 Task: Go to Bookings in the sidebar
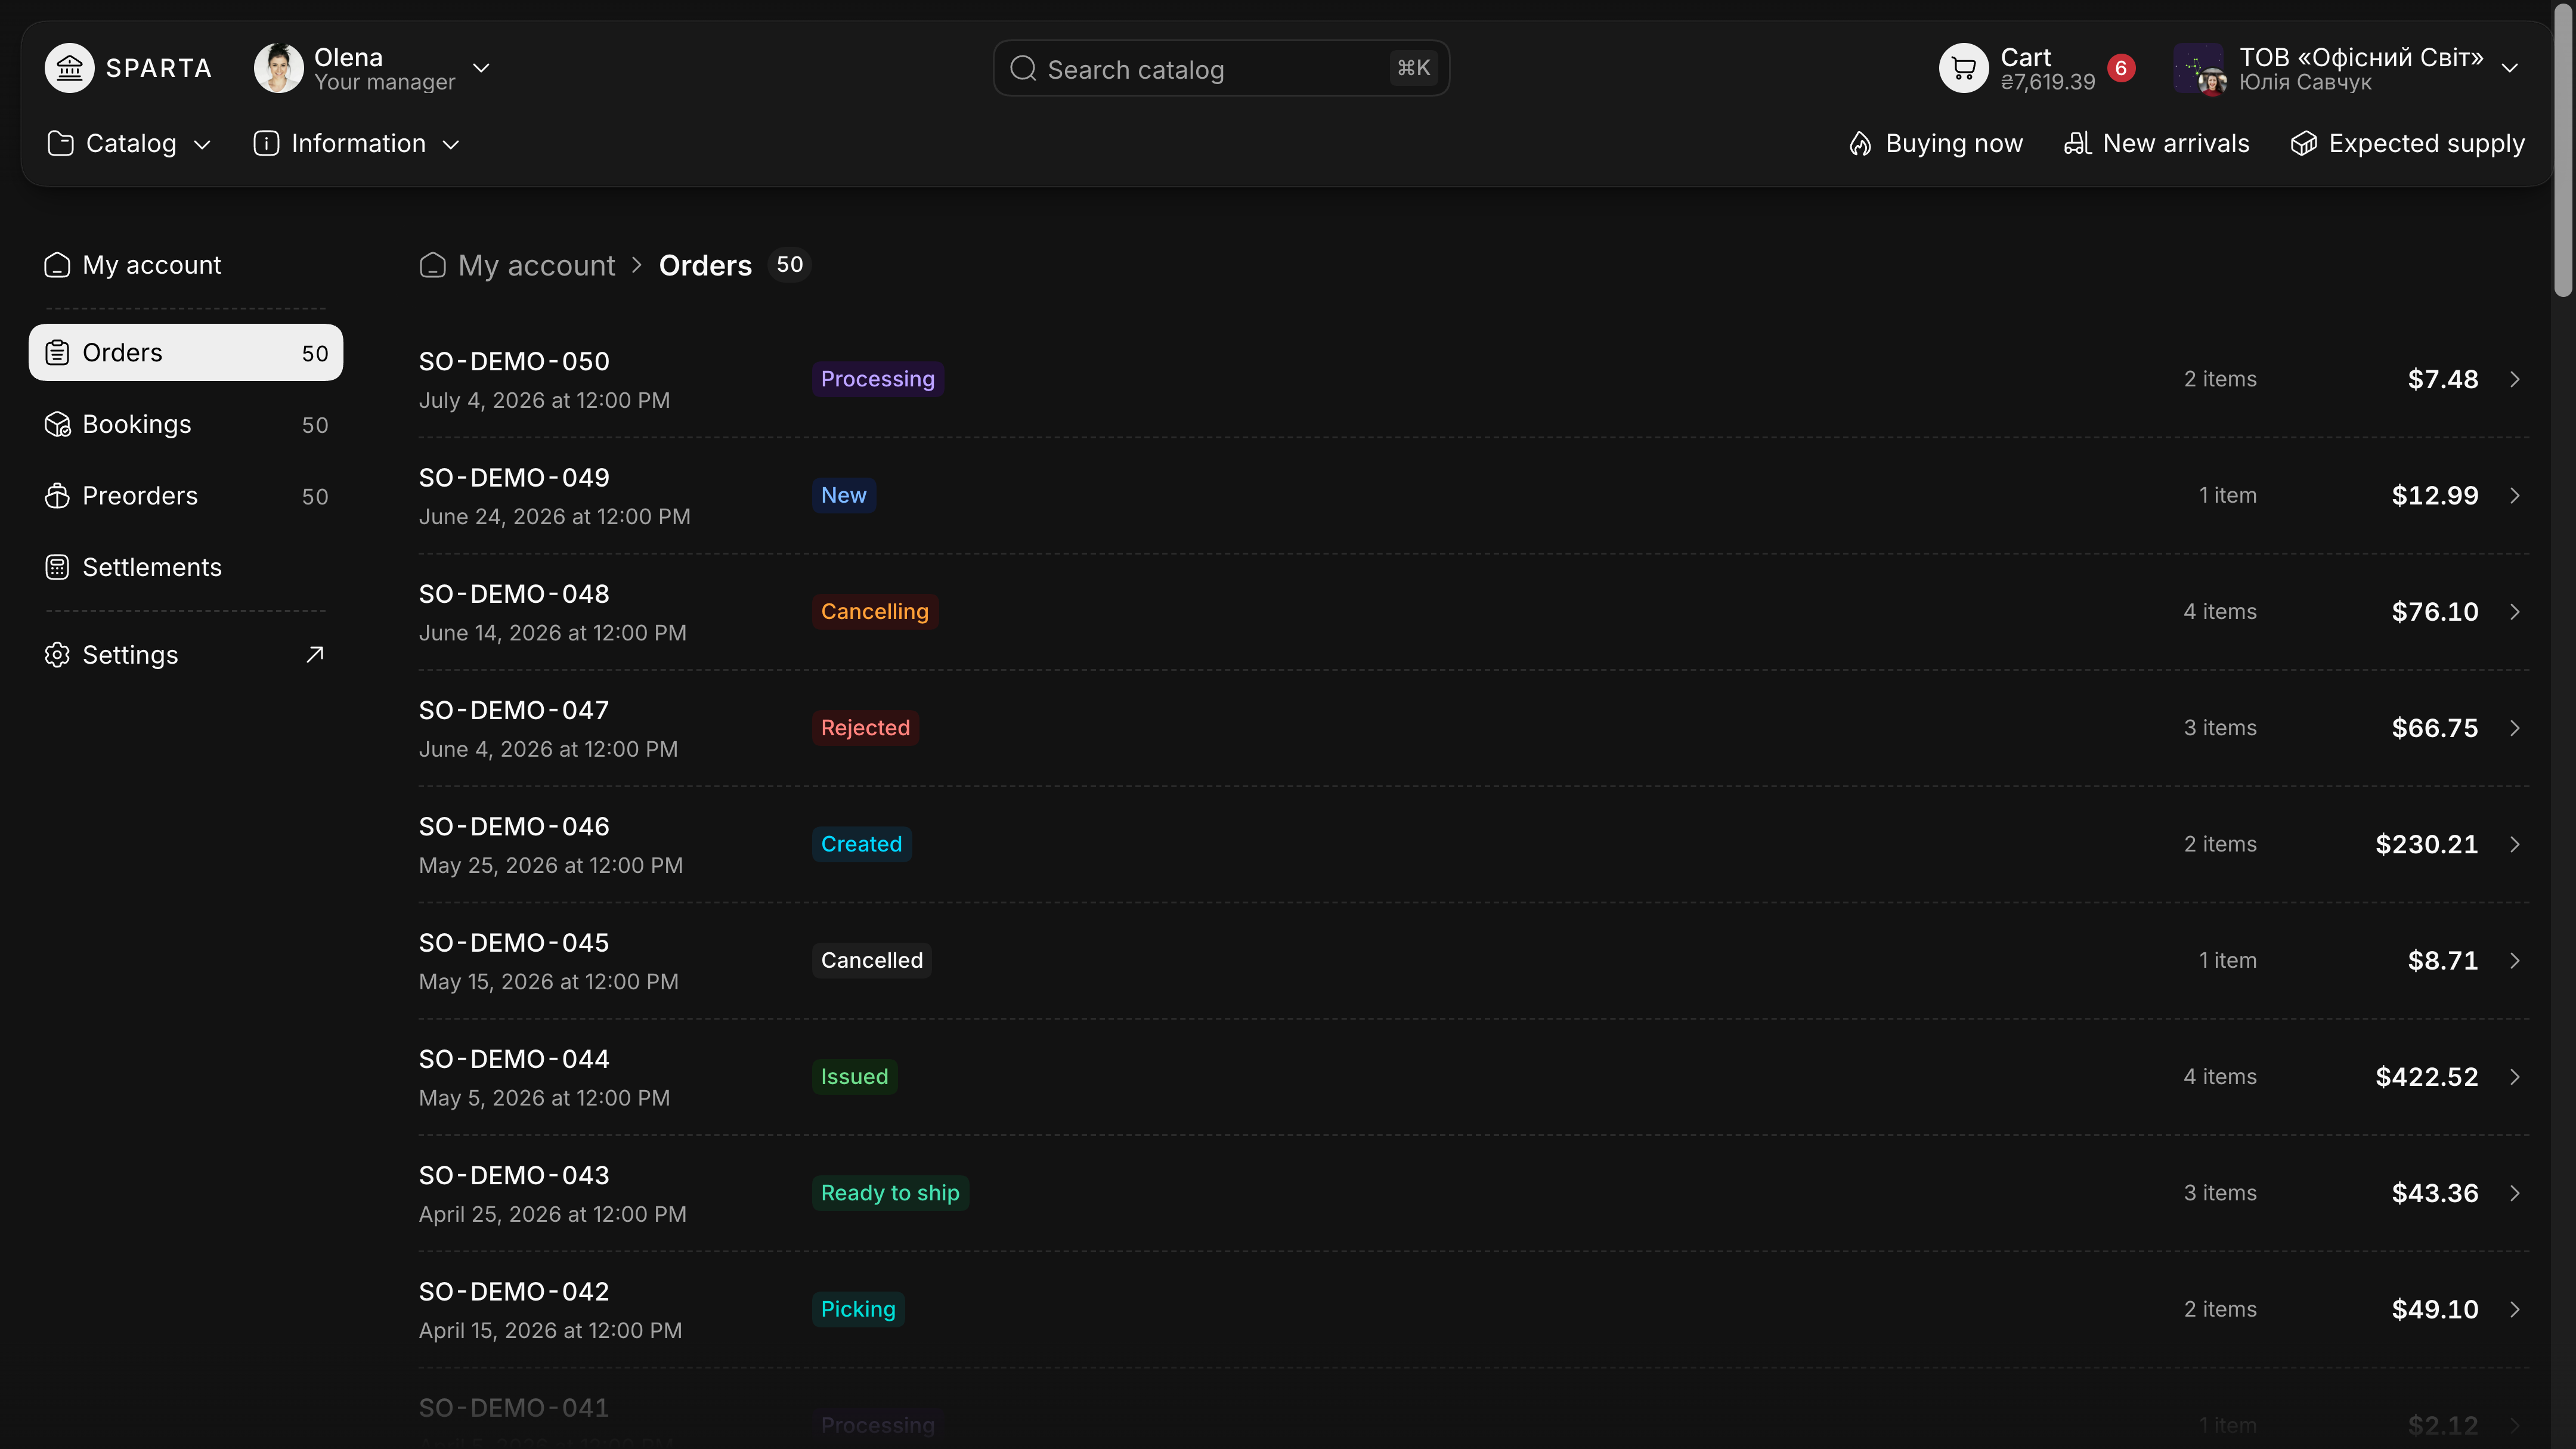click(x=186, y=425)
